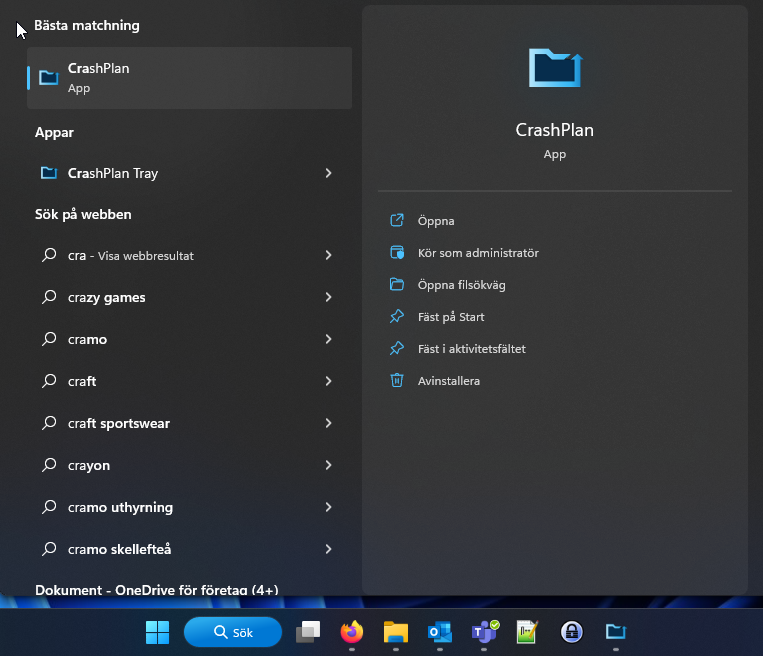
Task: Click the 'Dokument - OneDrive för företag (4+)' heading
Action: click(x=157, y=590)
